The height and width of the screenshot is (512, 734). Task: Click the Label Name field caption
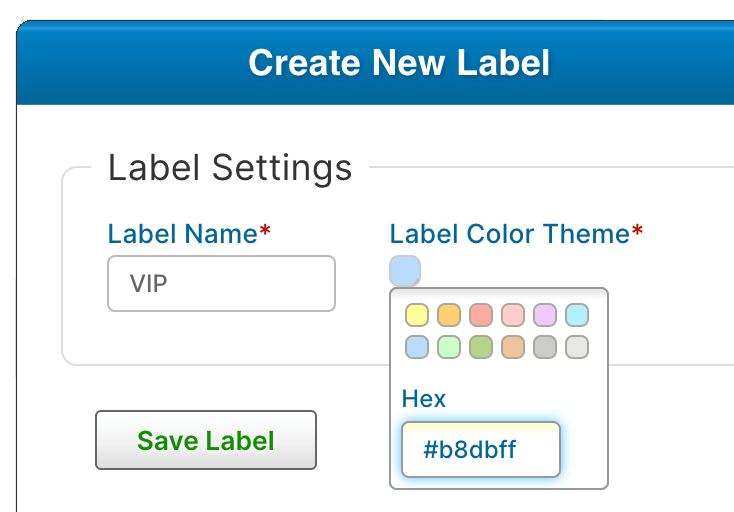click(183, 234)
